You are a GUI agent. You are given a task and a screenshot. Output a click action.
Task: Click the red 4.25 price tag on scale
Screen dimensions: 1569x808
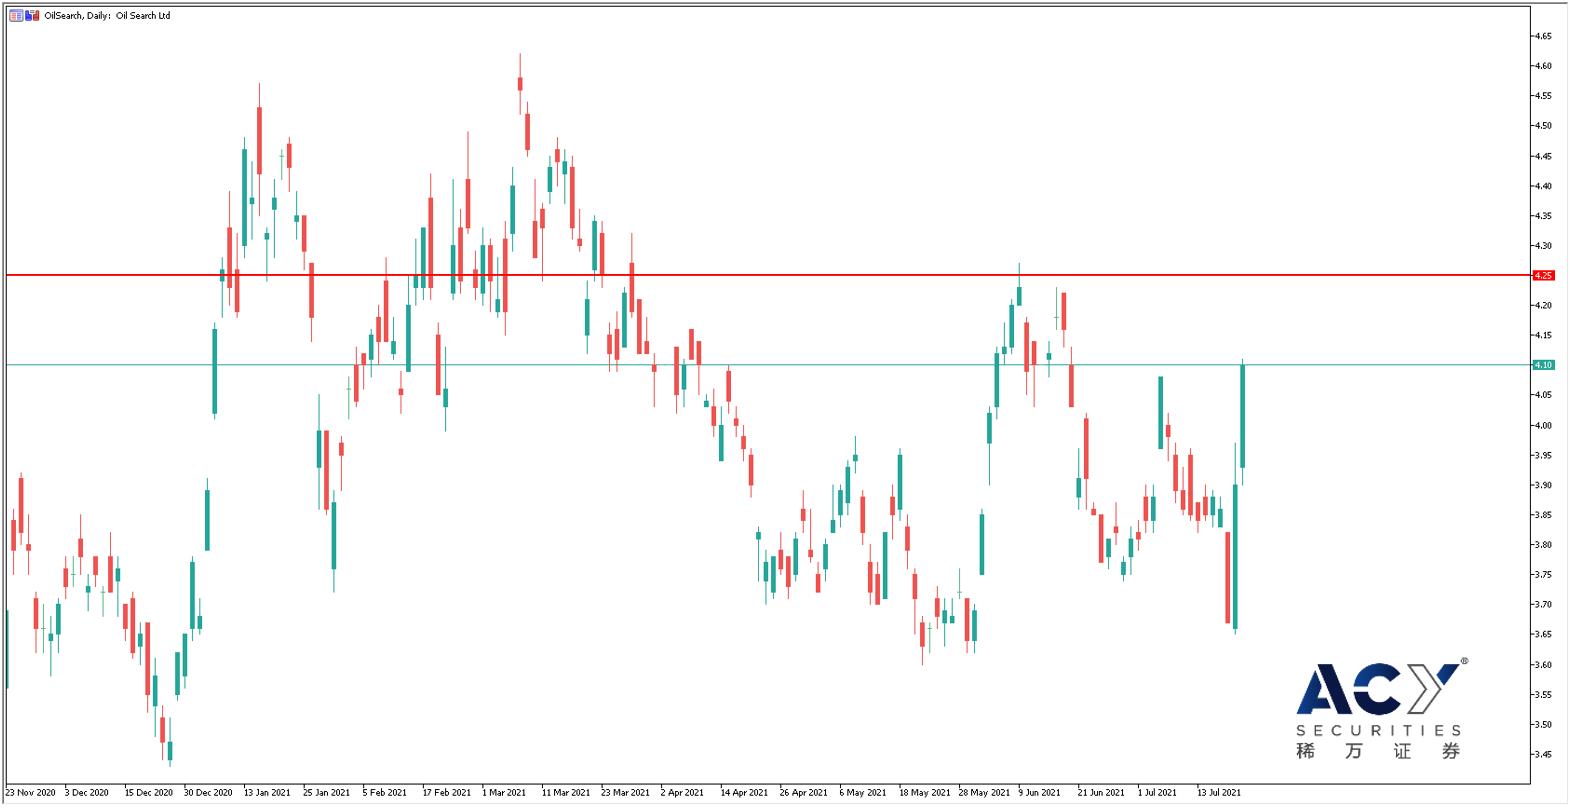point(1543,275)
